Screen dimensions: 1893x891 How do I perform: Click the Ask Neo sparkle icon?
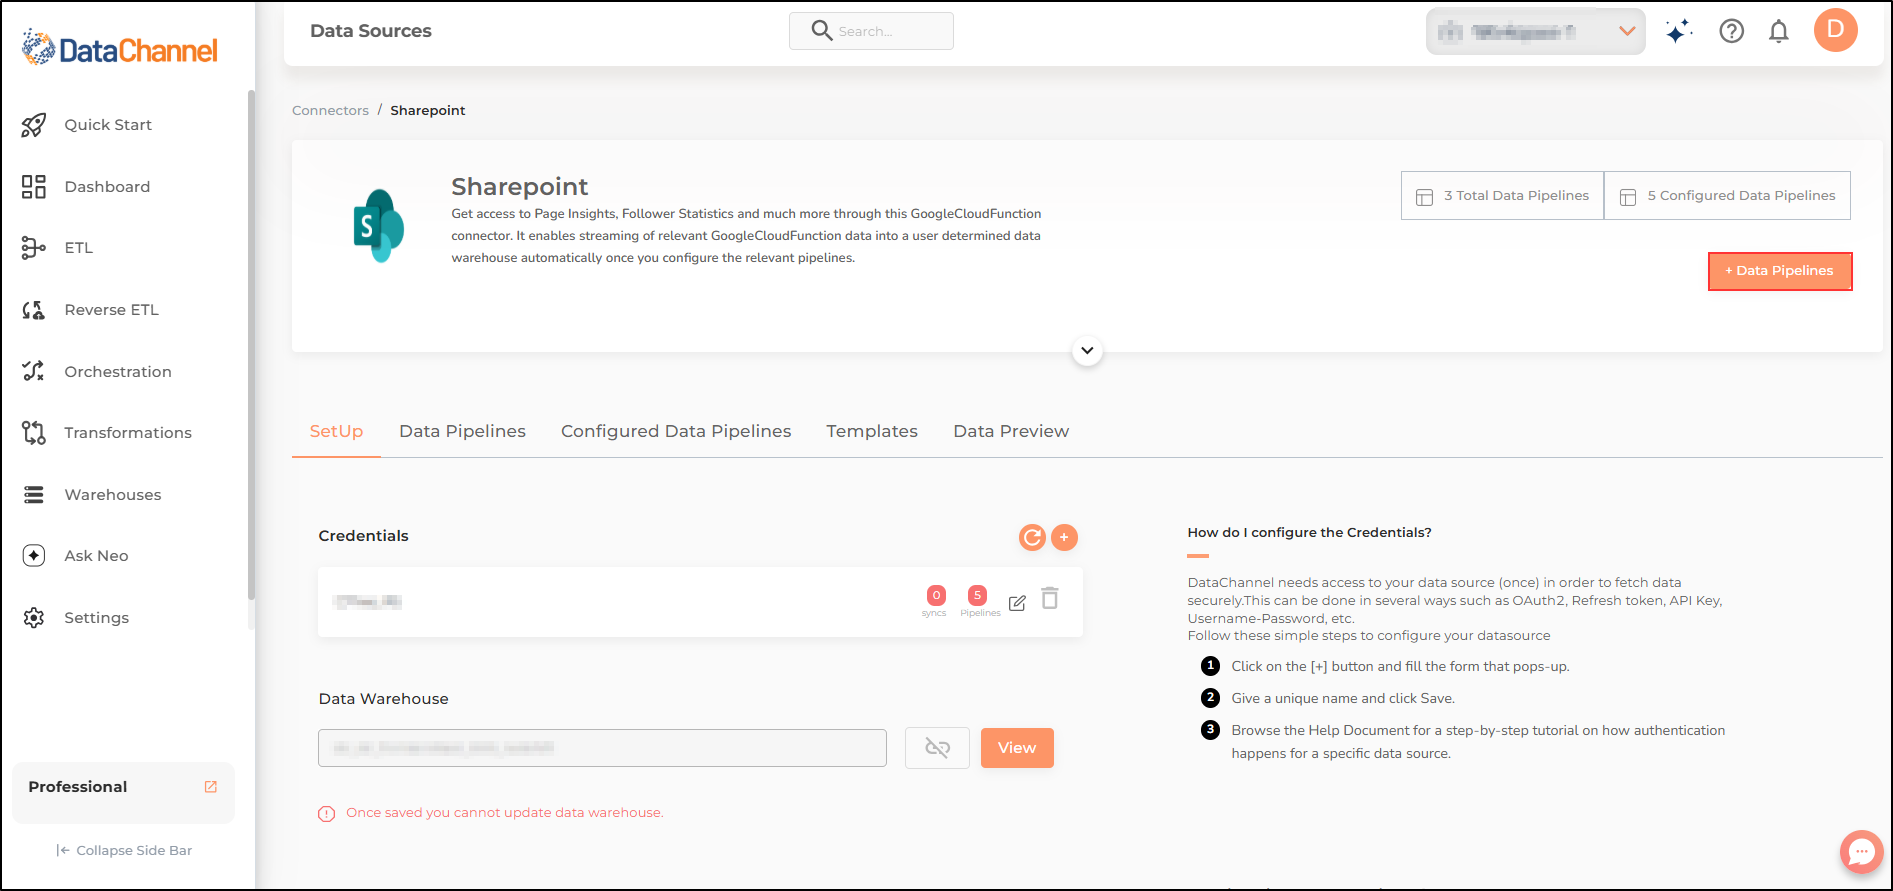pyautogui.click(x=34, y=556)
